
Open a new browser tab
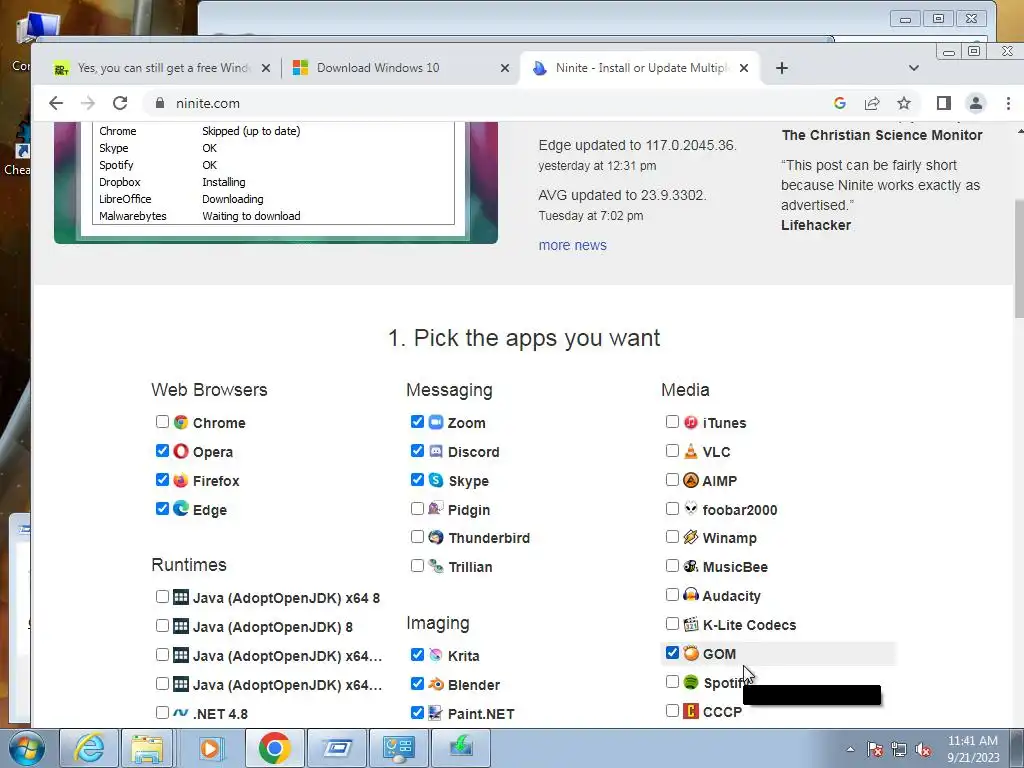(x=782, y=68)
